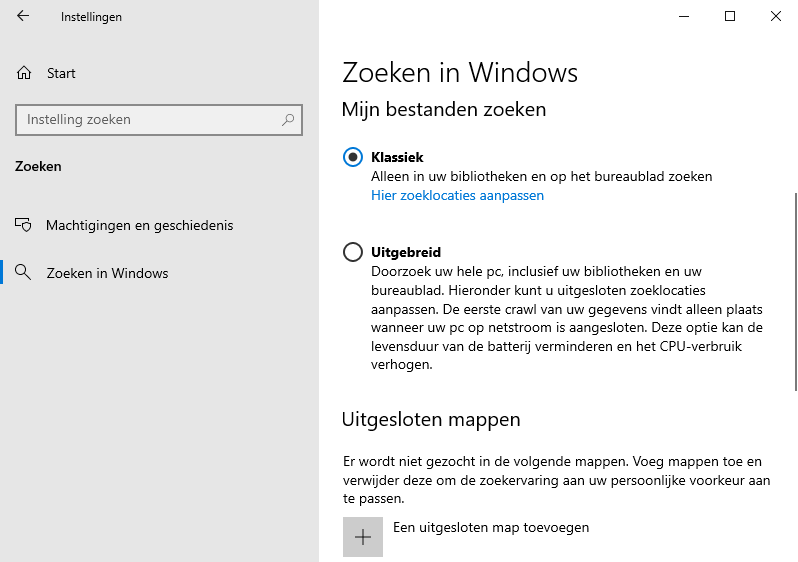Click the Uitgebreid option label text

(x=406, y=253)
